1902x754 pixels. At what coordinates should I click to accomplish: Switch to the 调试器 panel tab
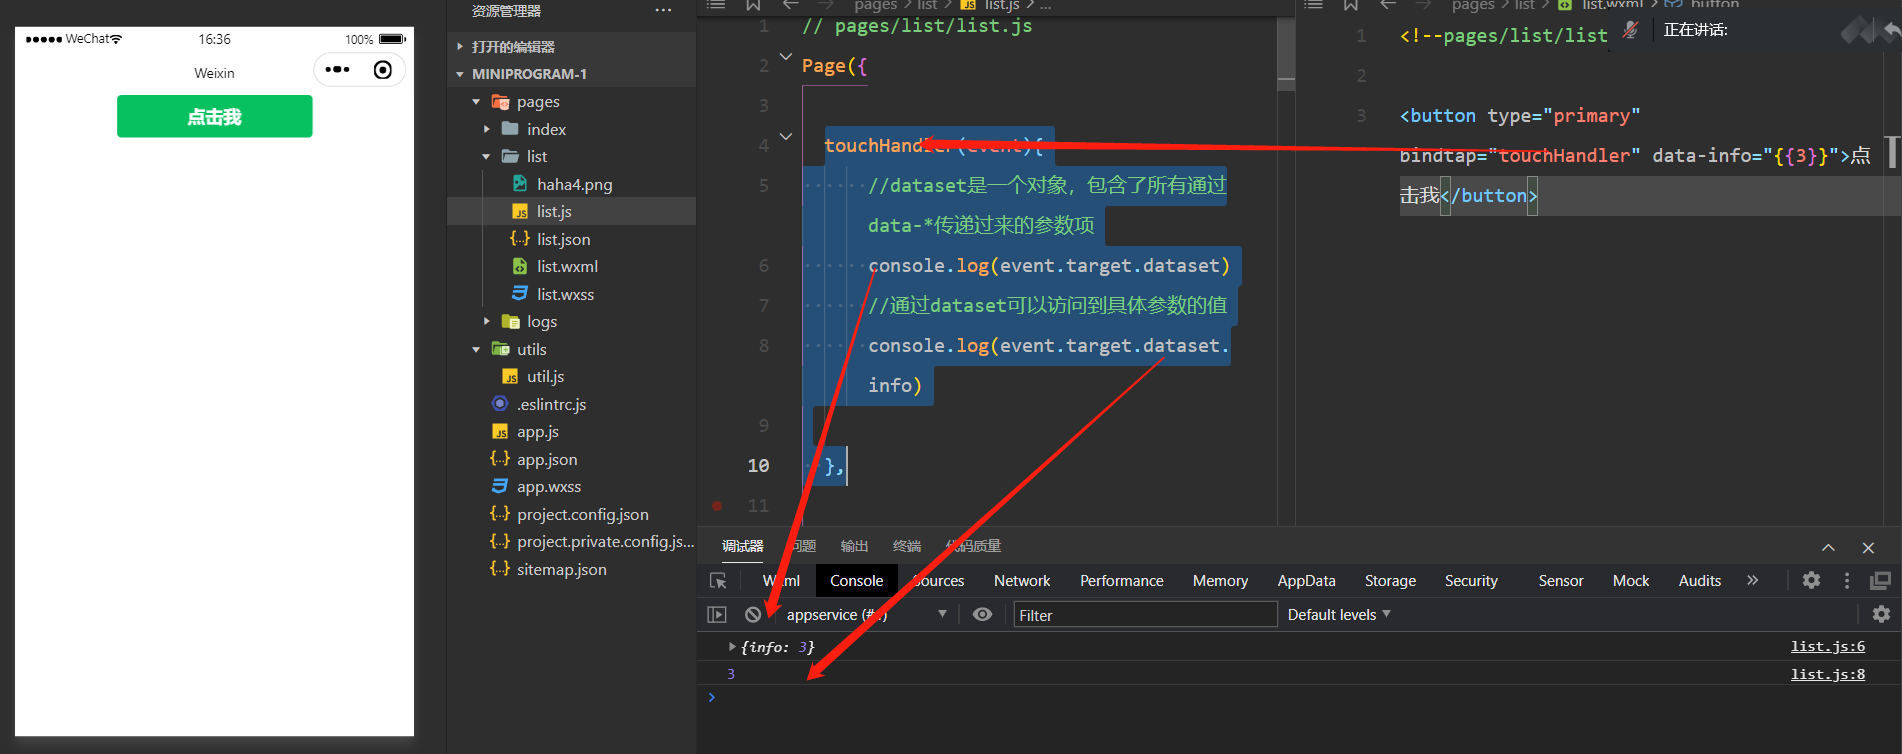coord(742,546)
